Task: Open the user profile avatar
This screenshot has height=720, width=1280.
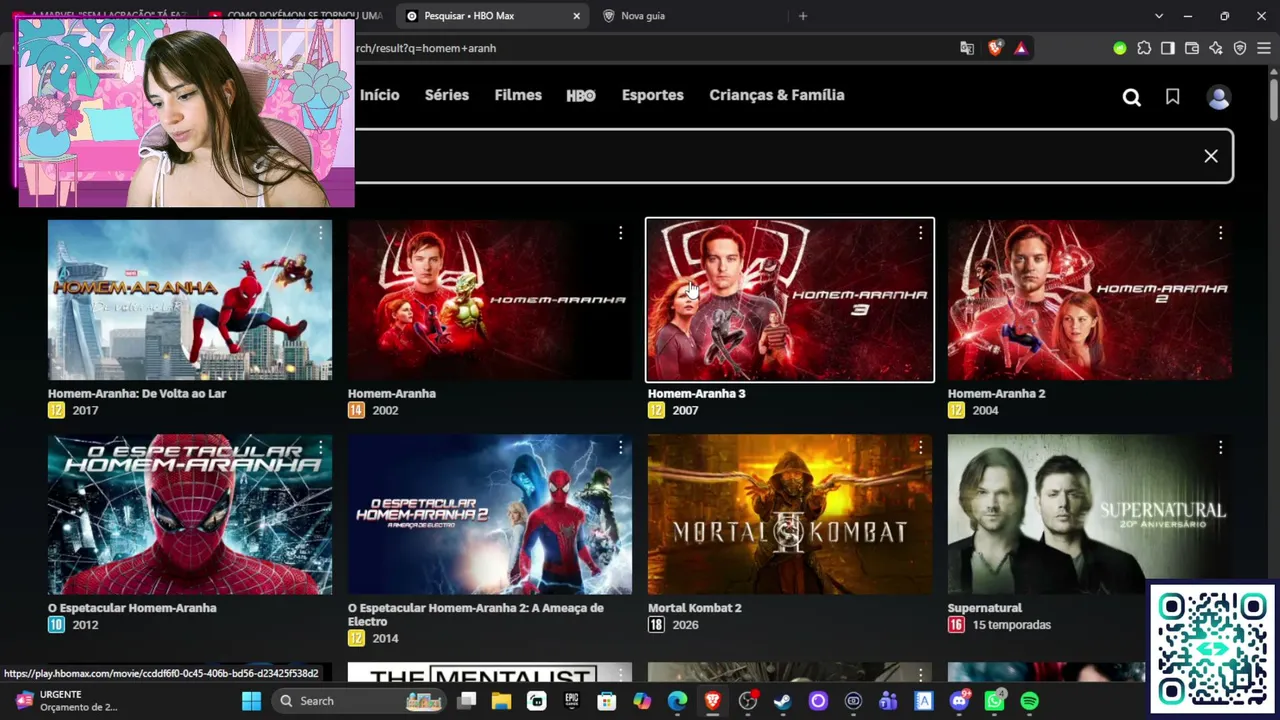Action: pos(1218,97)
